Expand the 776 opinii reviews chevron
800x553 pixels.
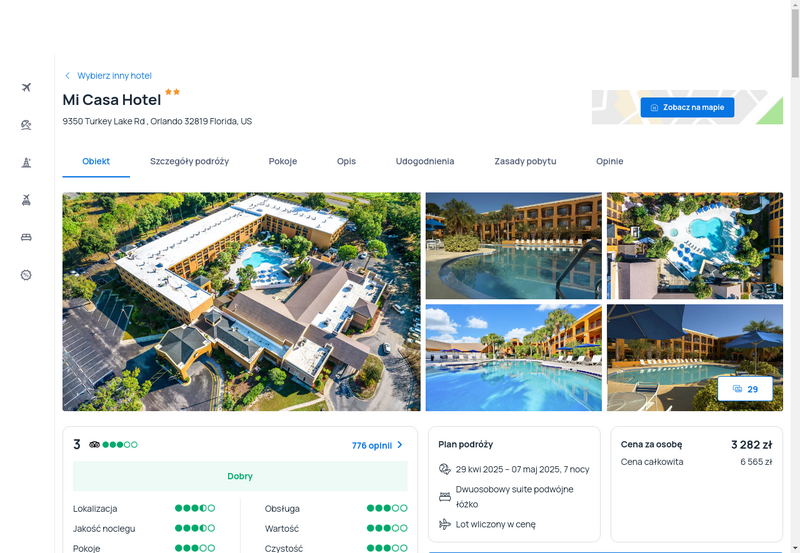point(400,445)
